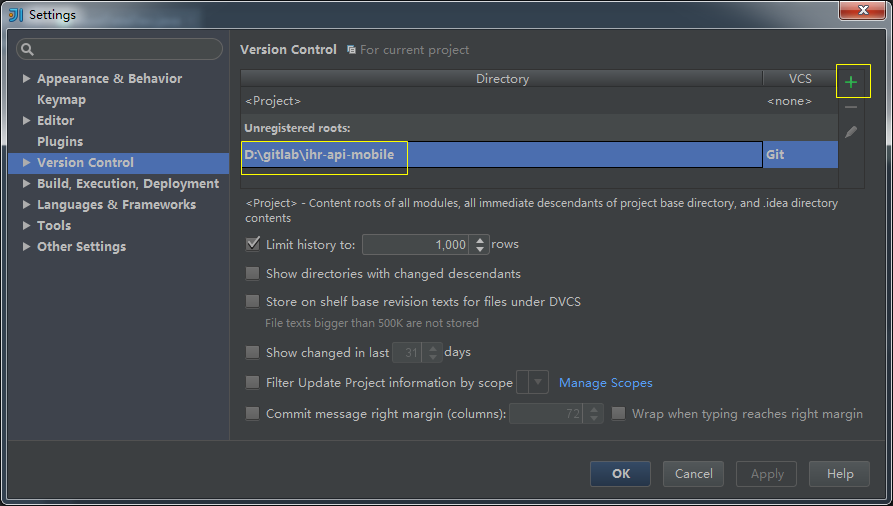893x506 pixels.
Task: Select Plugins in settings tree
Action: [60, 141]
